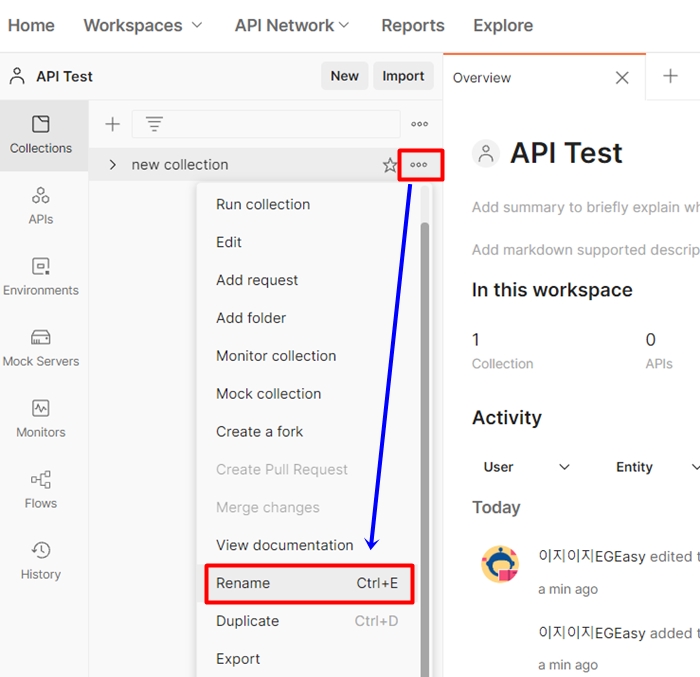Screen dimensions: 700x677
Task: Choose Rename from the menu
Action: 309,583
